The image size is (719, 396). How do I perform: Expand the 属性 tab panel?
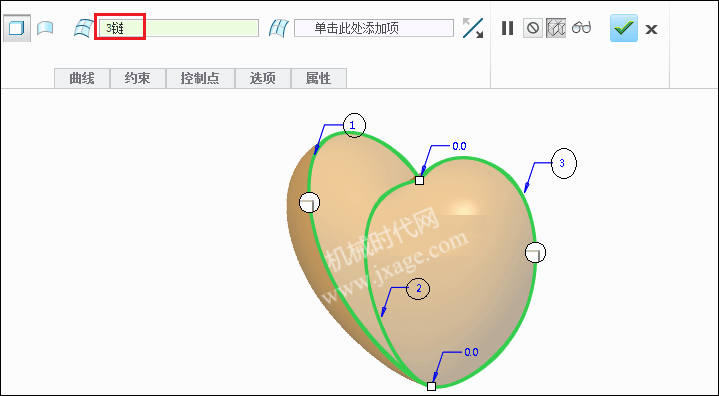tap(319, 78)
